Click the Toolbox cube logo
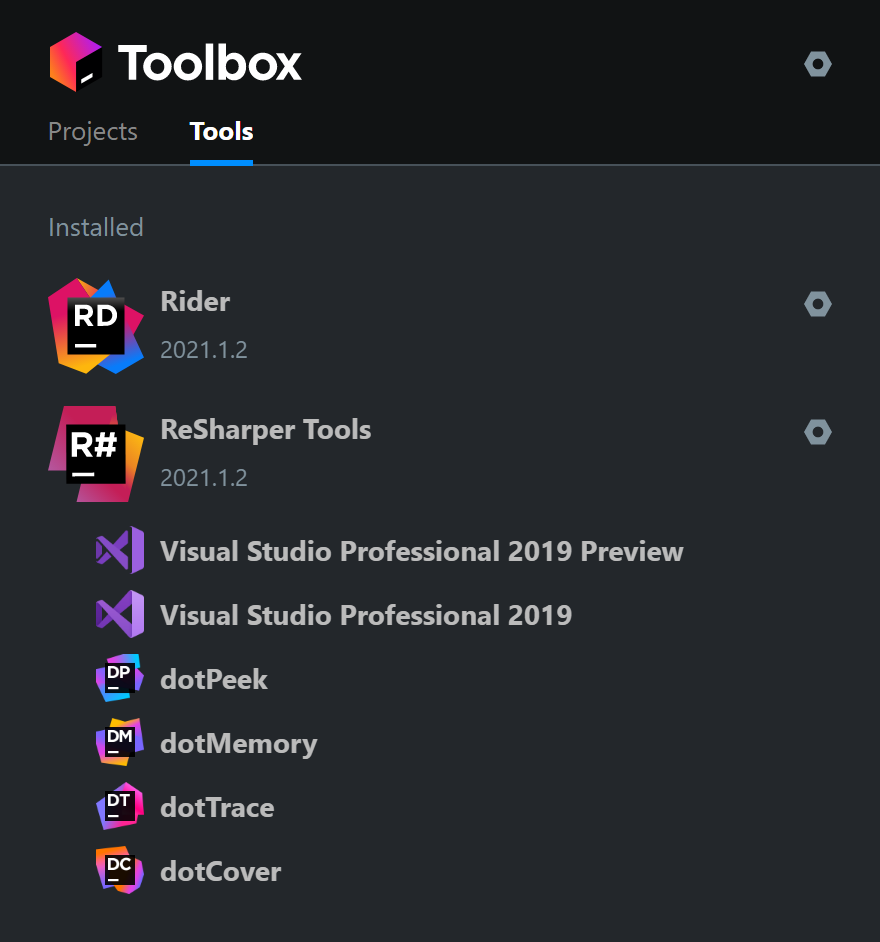Screen dimensions: 880x942 pos(76,62)
